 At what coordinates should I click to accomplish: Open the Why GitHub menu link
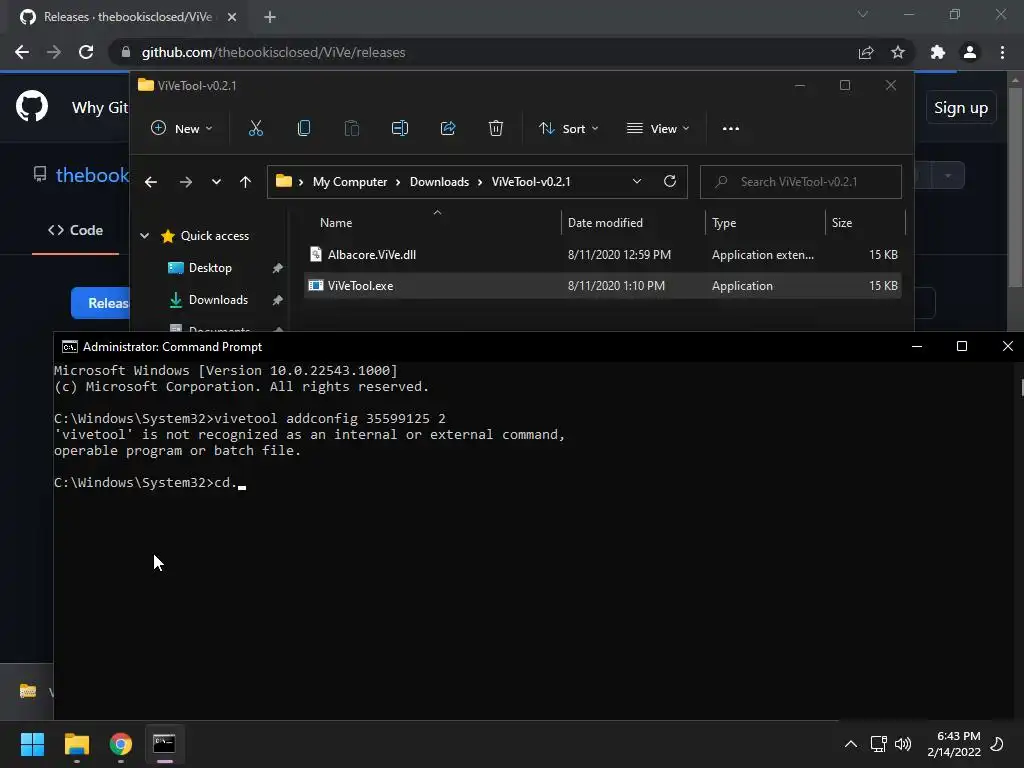point(99,108)
